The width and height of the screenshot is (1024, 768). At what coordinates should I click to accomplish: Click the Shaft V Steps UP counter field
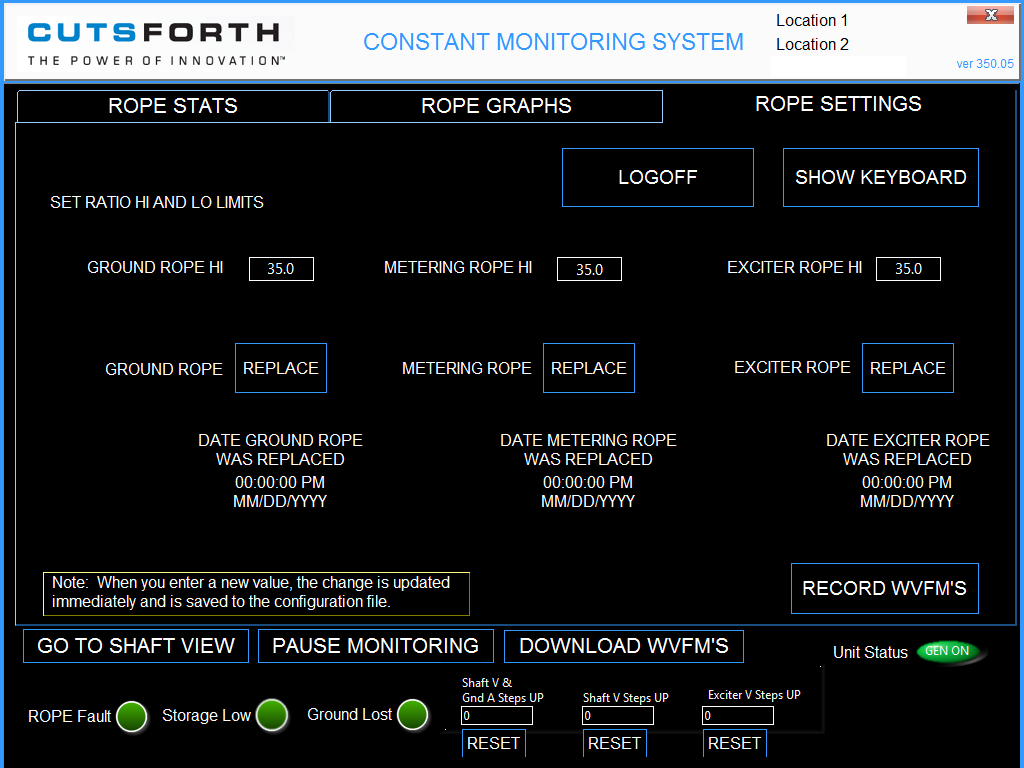[618, 716]
